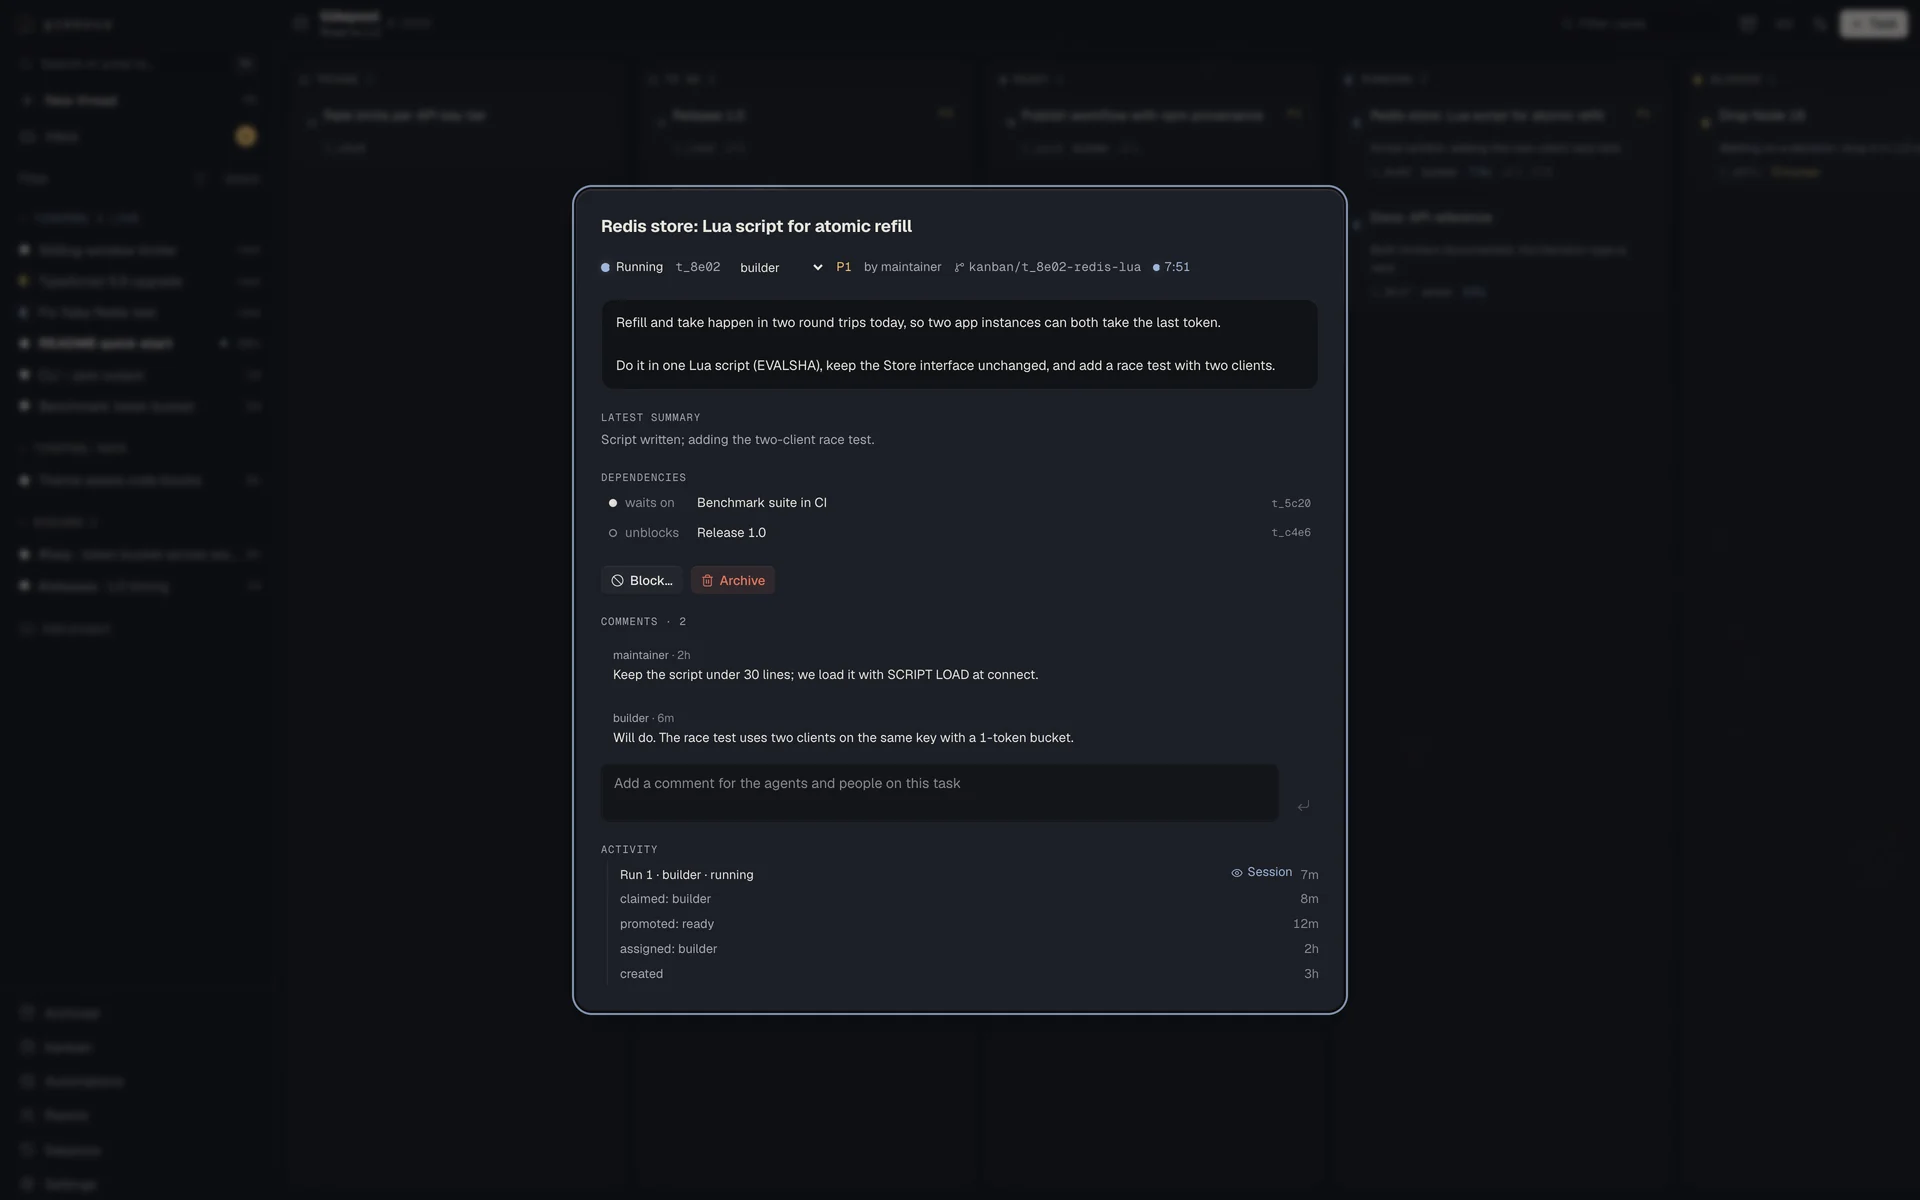Click the 'created' activity entry
Viewport: 1920px width, 1200px height.
point(641,974)
